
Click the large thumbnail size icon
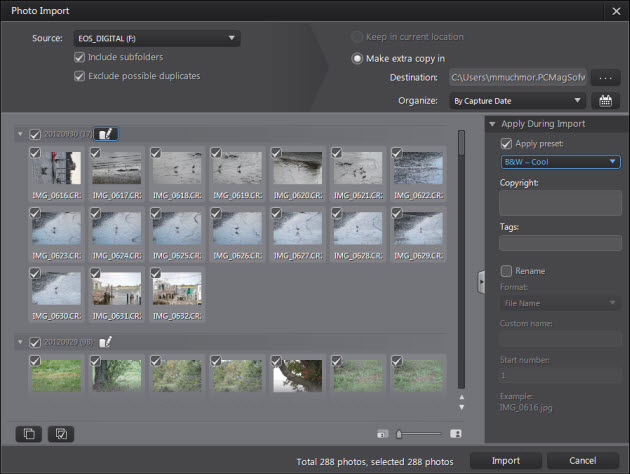455,434
